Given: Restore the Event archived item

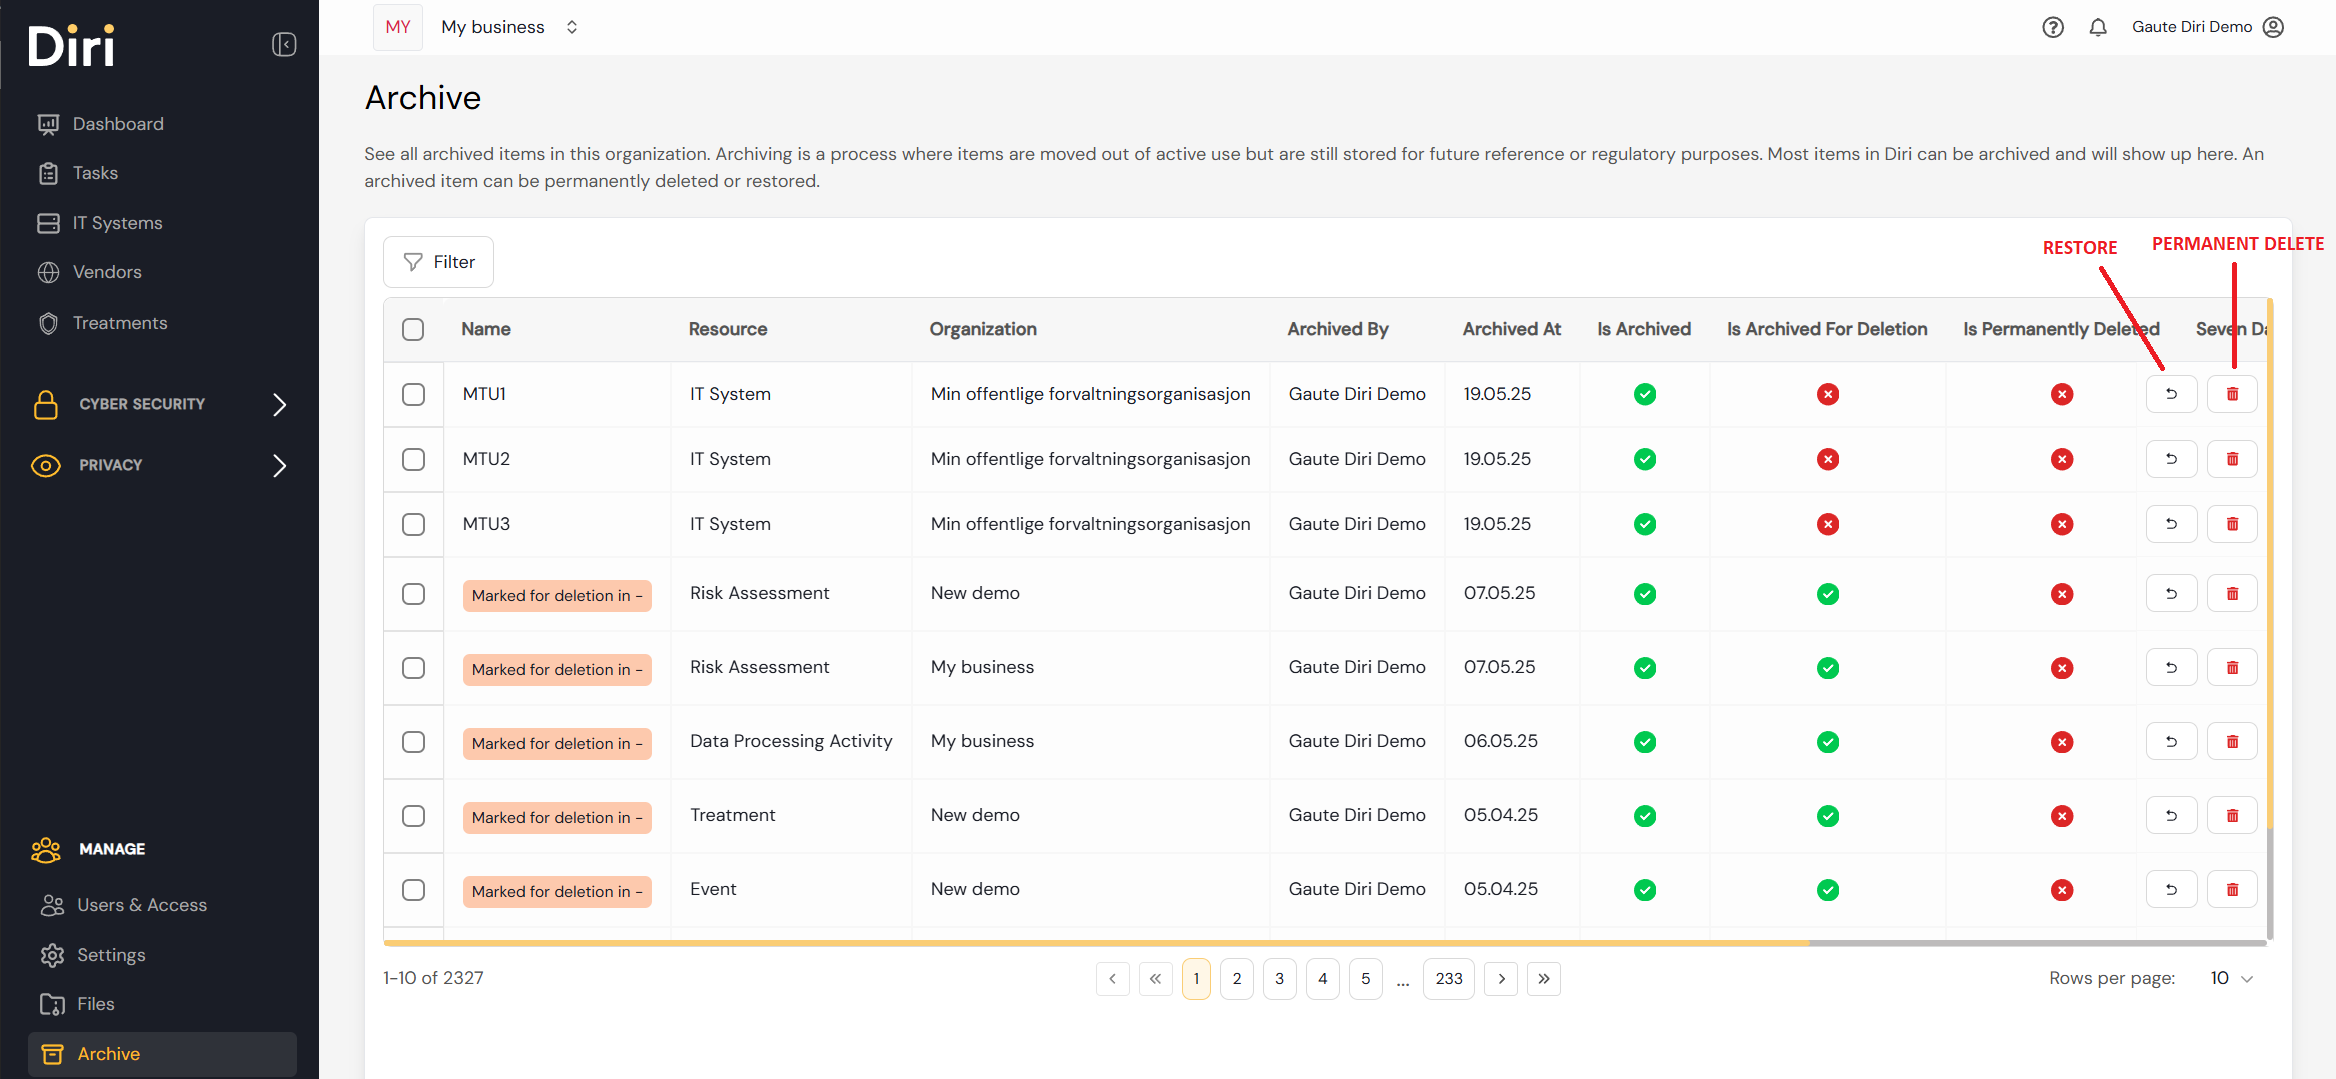Looking at the screenshot, I should pos(2171,890).
